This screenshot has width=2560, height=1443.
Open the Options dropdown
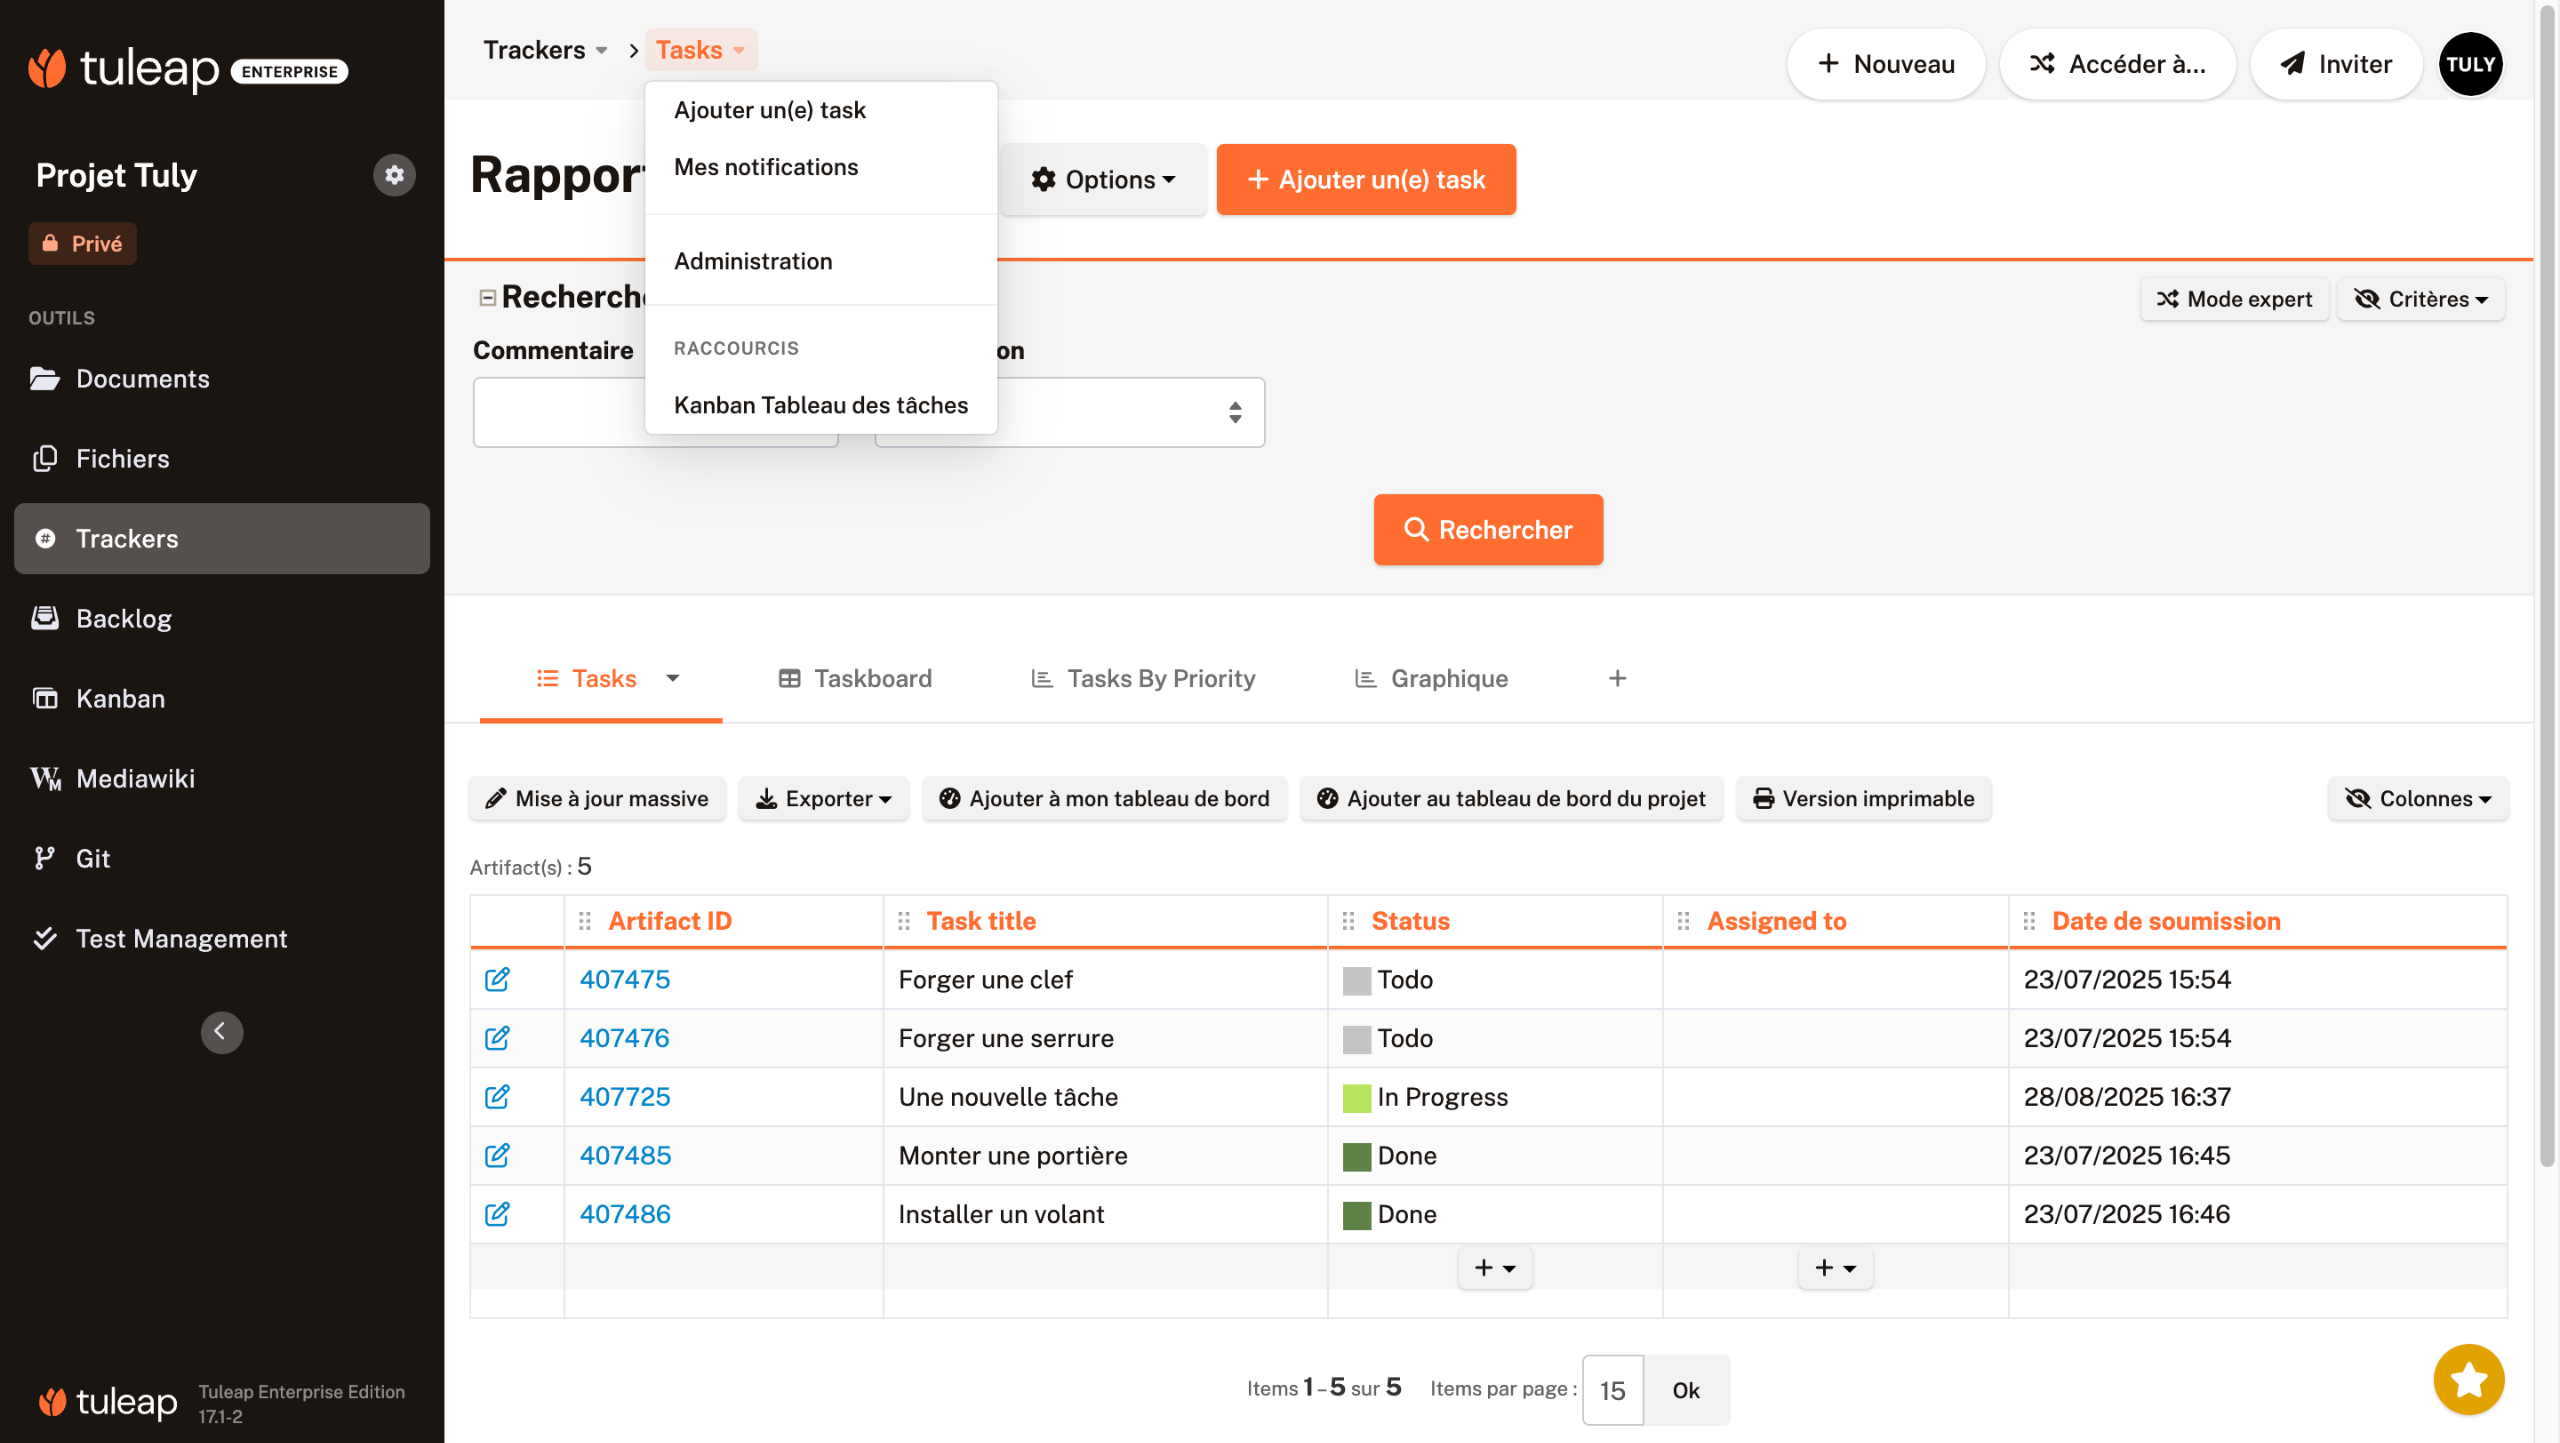(x=1103, y=179)
